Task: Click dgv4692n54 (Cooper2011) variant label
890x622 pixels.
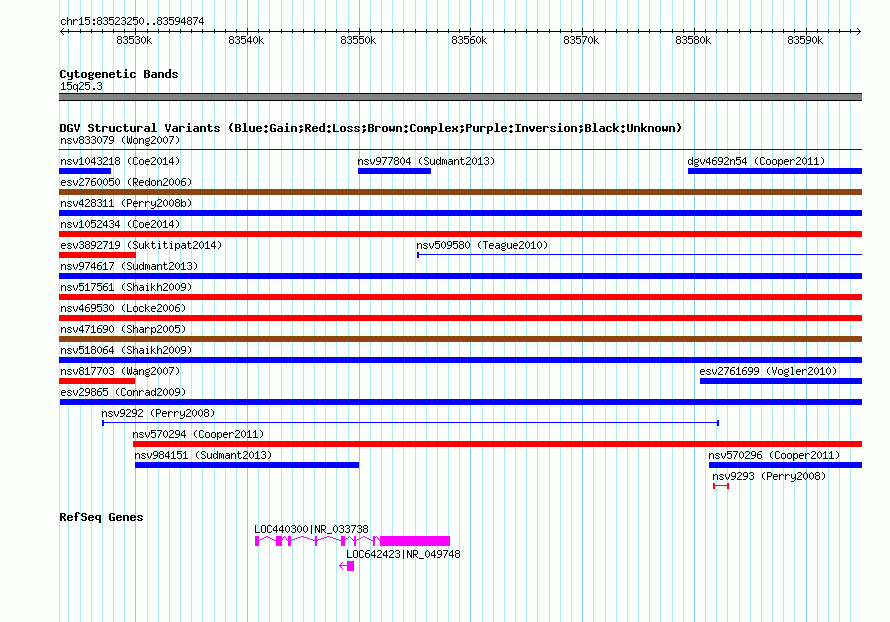Action: (x=756, y=161)
